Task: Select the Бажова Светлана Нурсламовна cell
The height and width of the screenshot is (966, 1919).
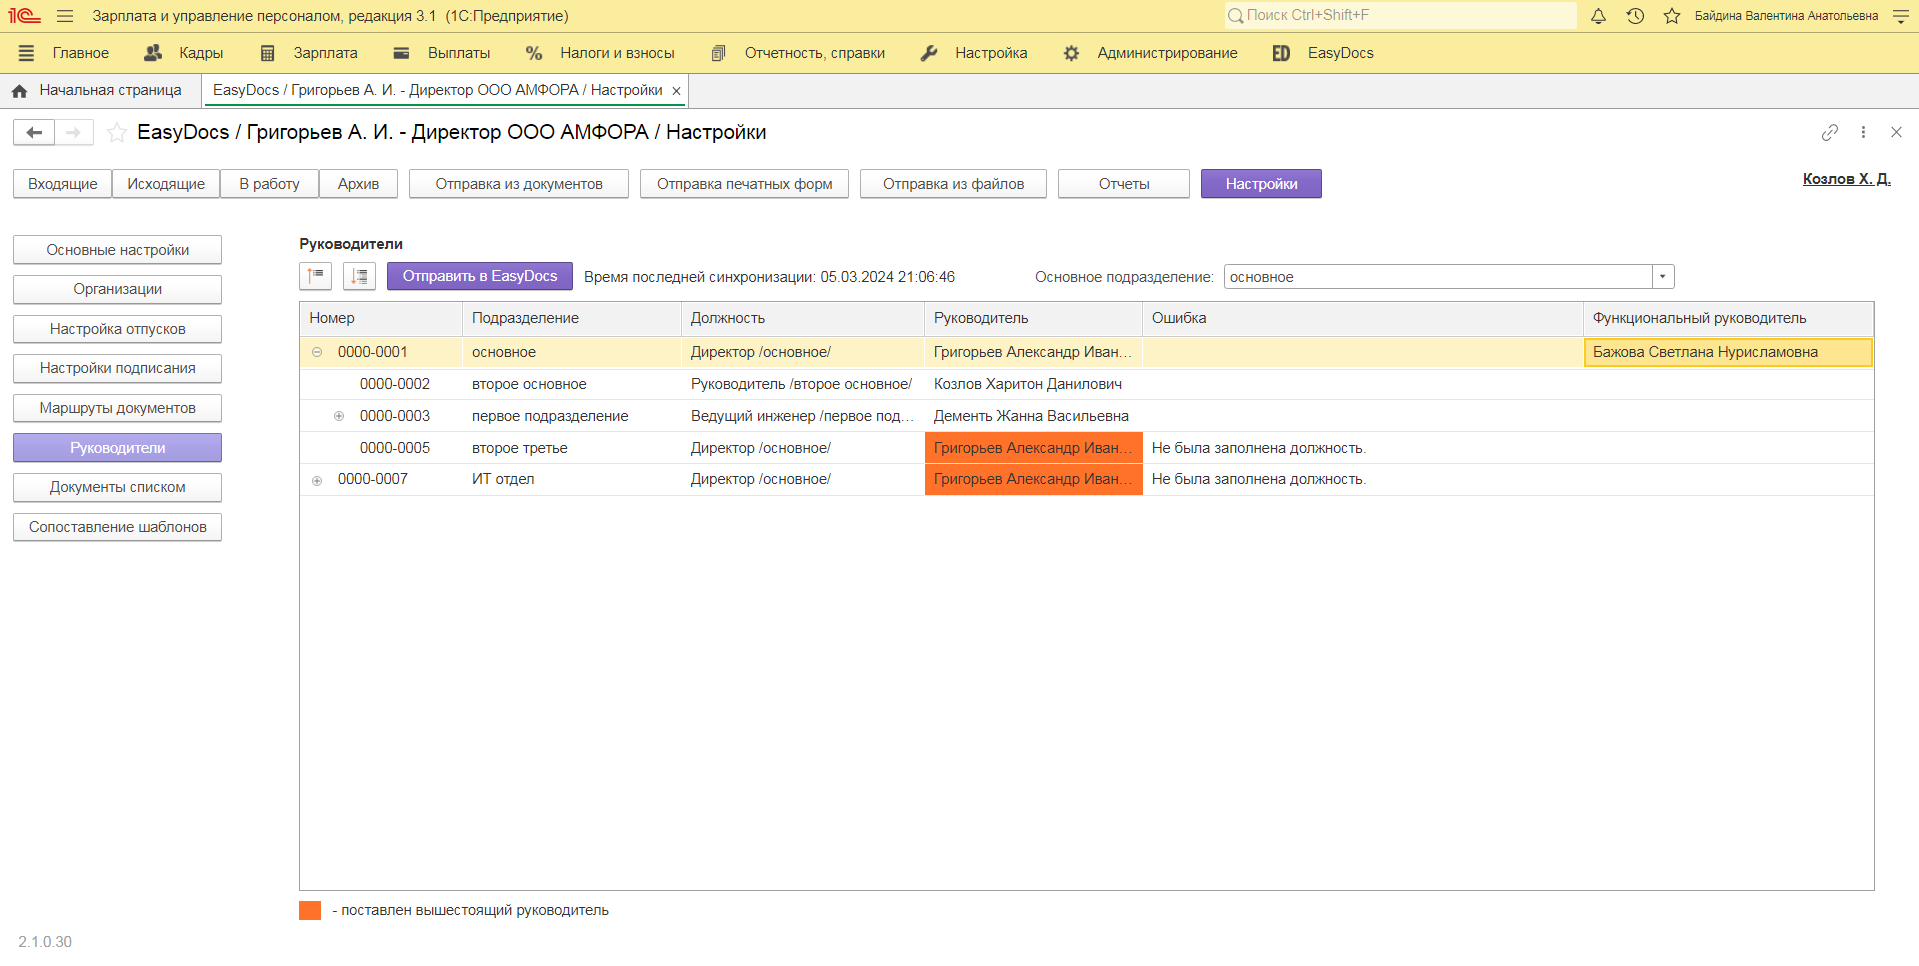Action: [1728, 352]
